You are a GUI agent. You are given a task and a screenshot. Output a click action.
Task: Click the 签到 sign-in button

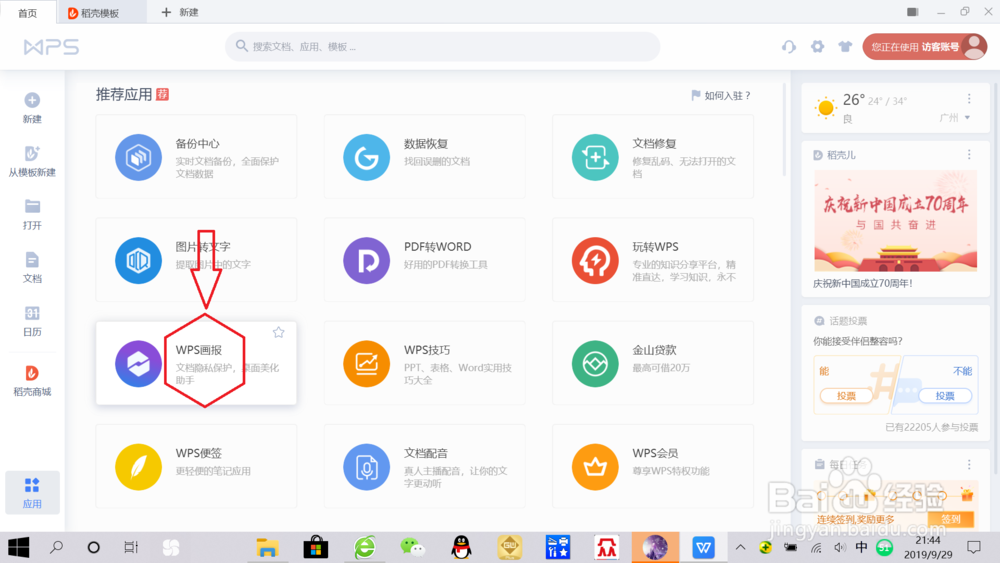(951, 519)
